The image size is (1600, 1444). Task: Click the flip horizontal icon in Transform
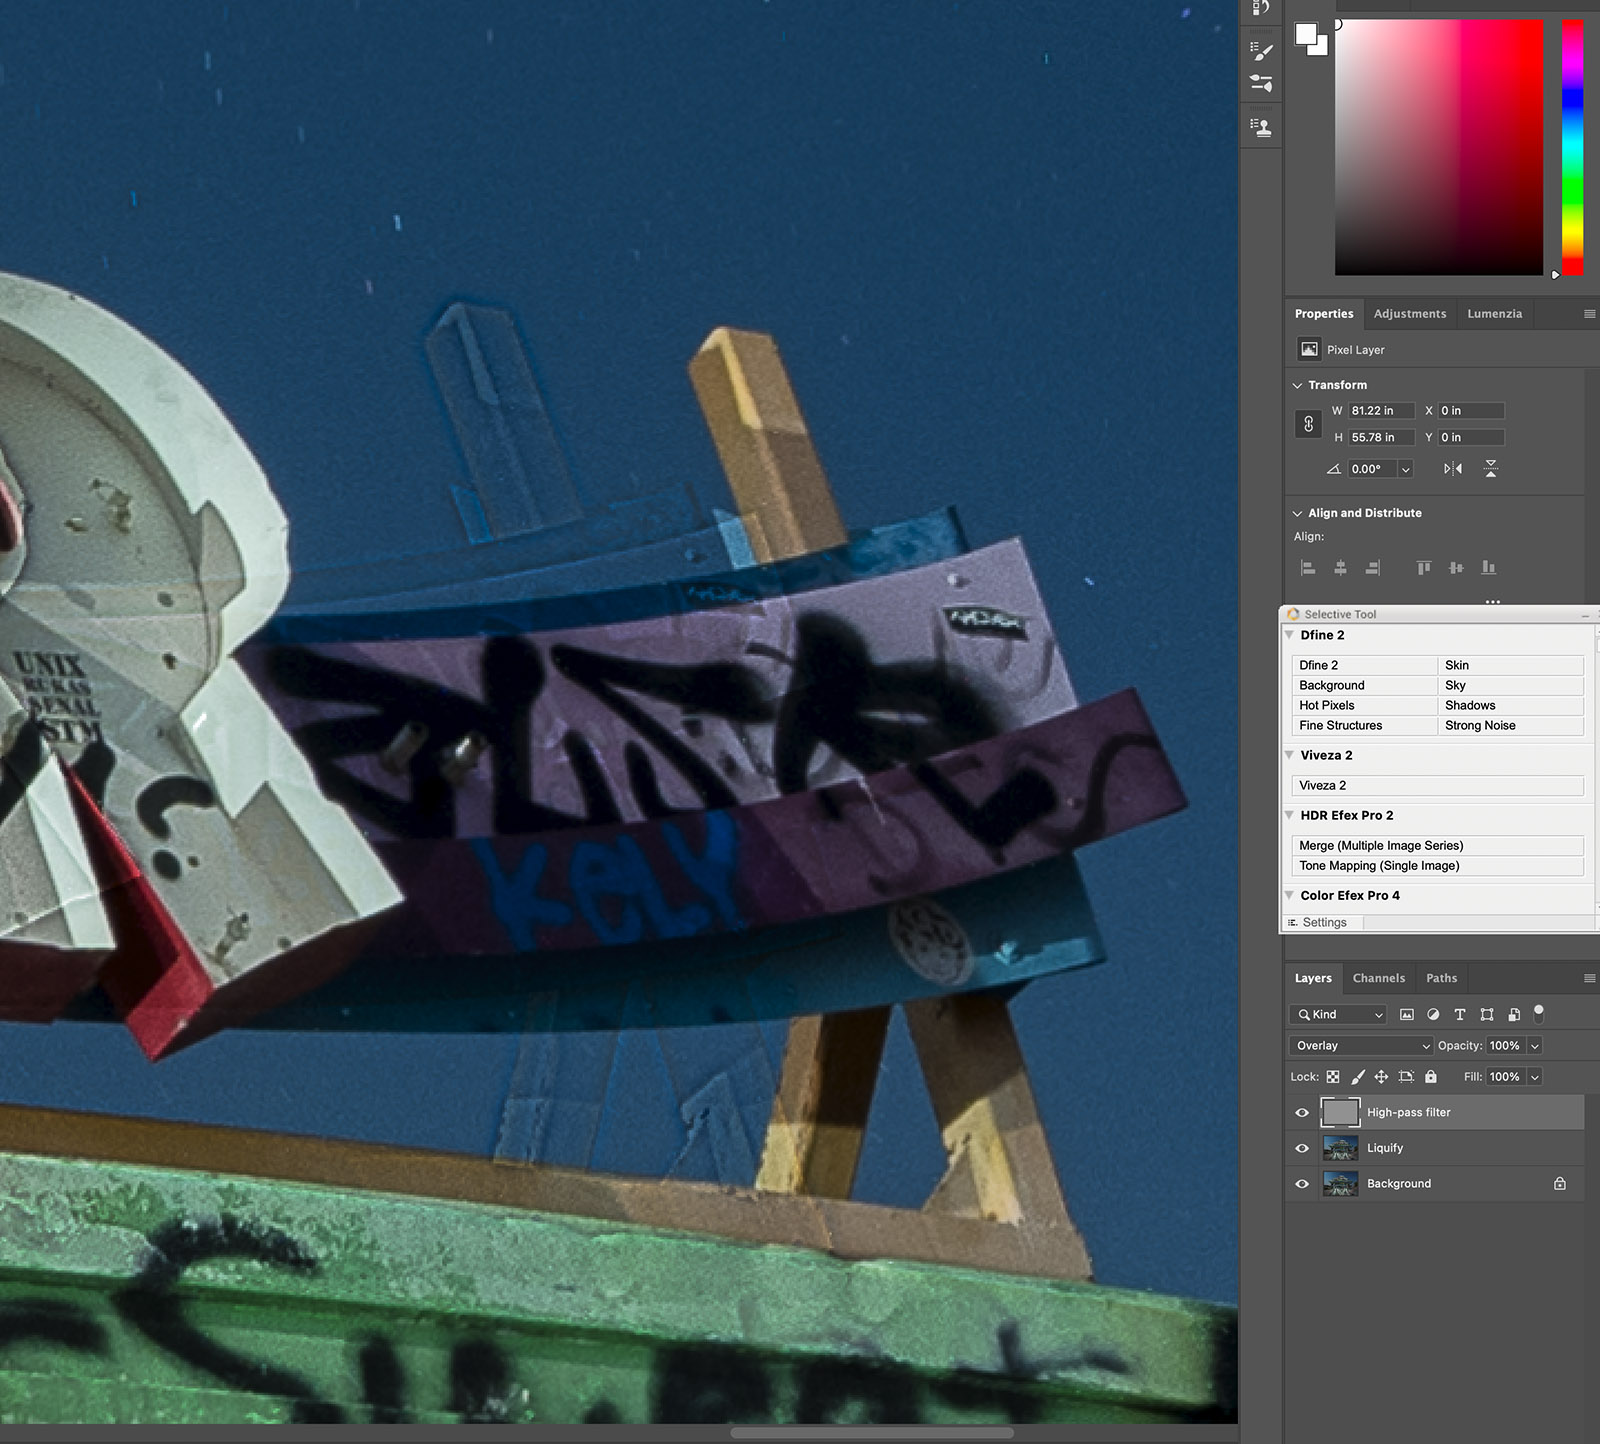pos(1453,468)
